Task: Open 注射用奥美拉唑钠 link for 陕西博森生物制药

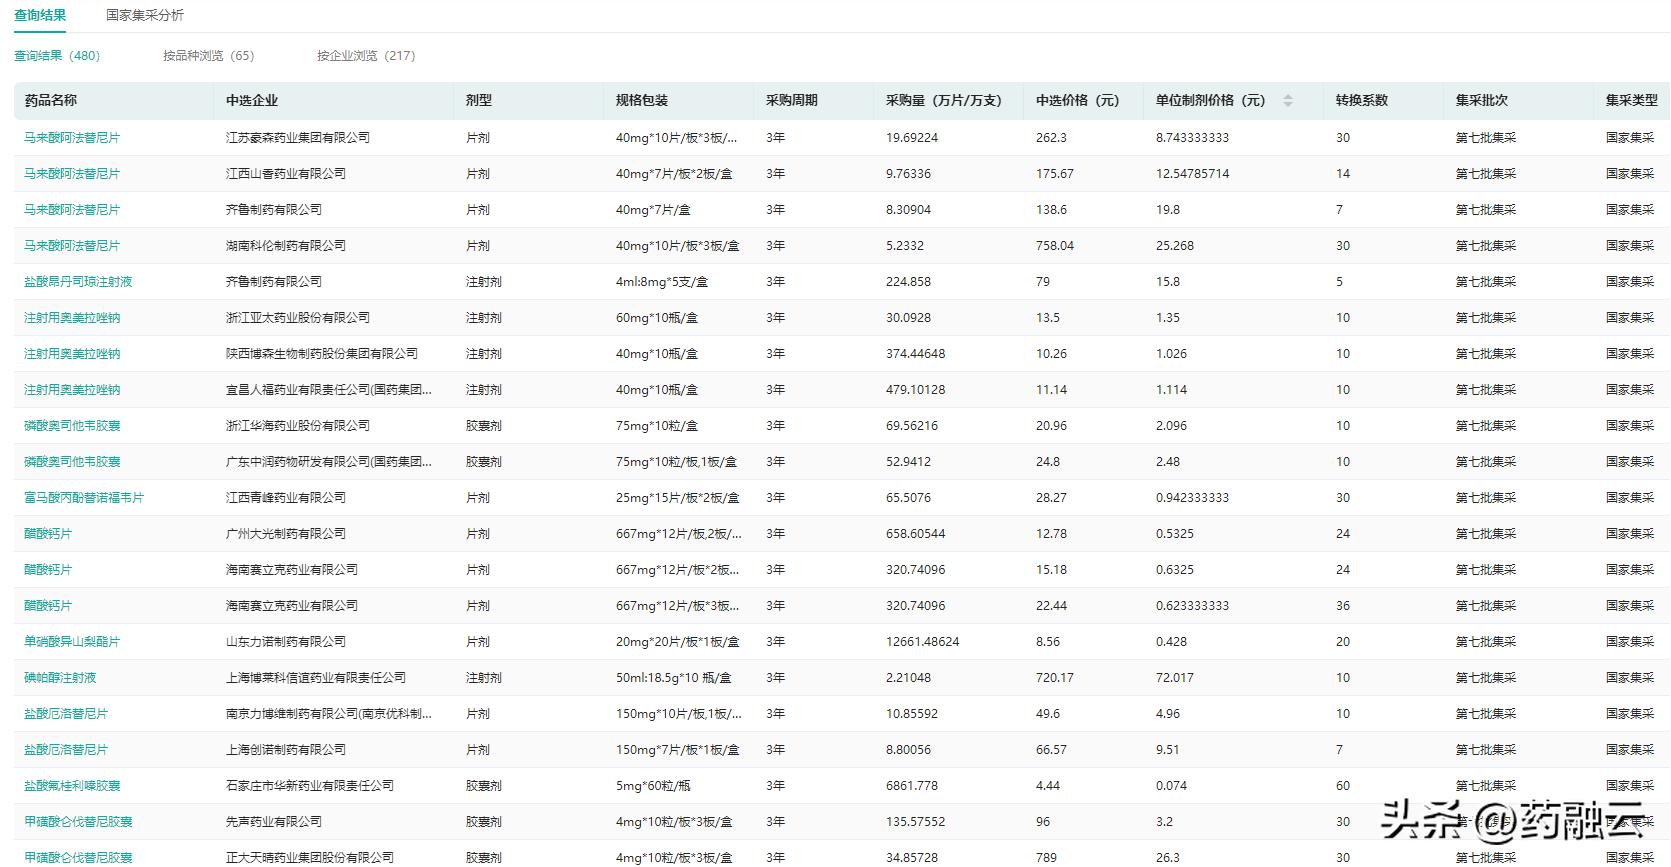Action: [72, 354]
